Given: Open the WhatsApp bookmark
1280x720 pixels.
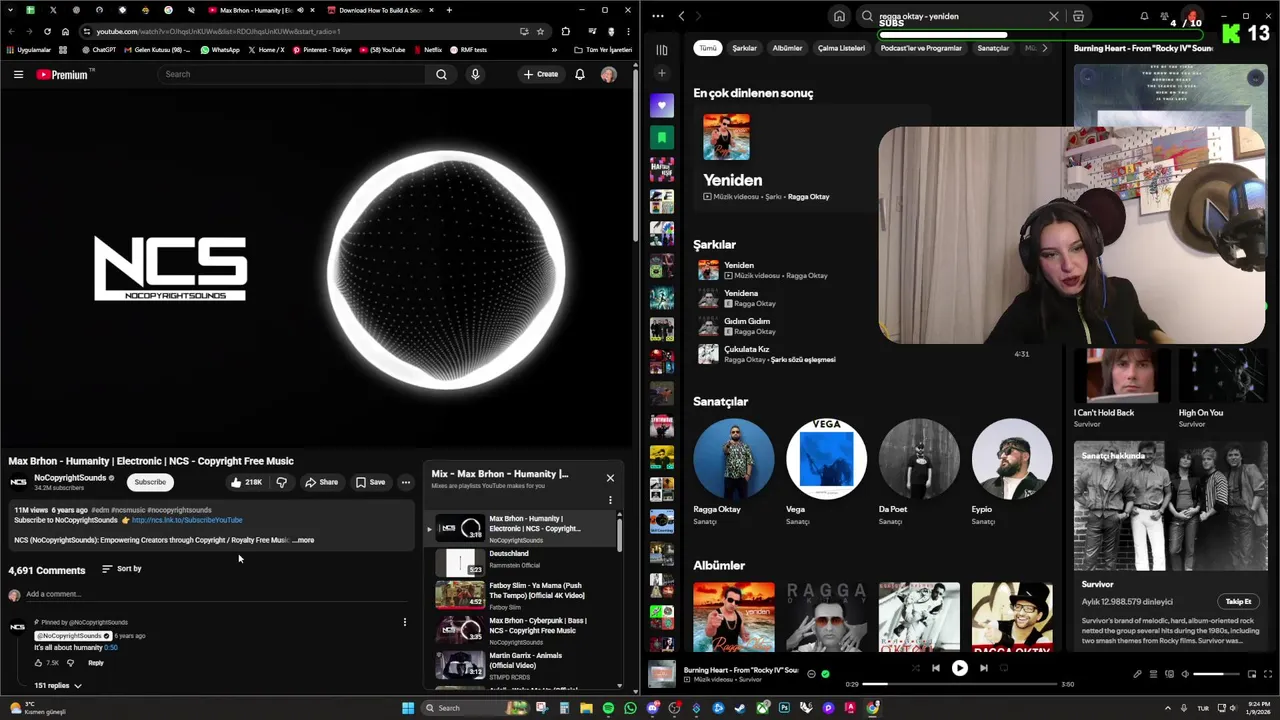Looking at the screenshot, I should point(220,50).
